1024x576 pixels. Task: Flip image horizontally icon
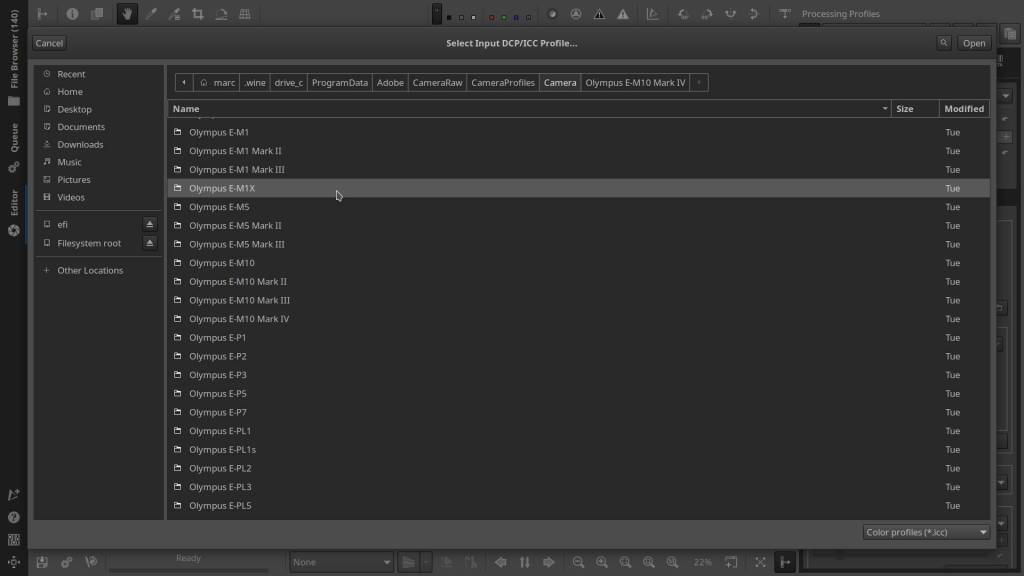click(x=730, y=14)
